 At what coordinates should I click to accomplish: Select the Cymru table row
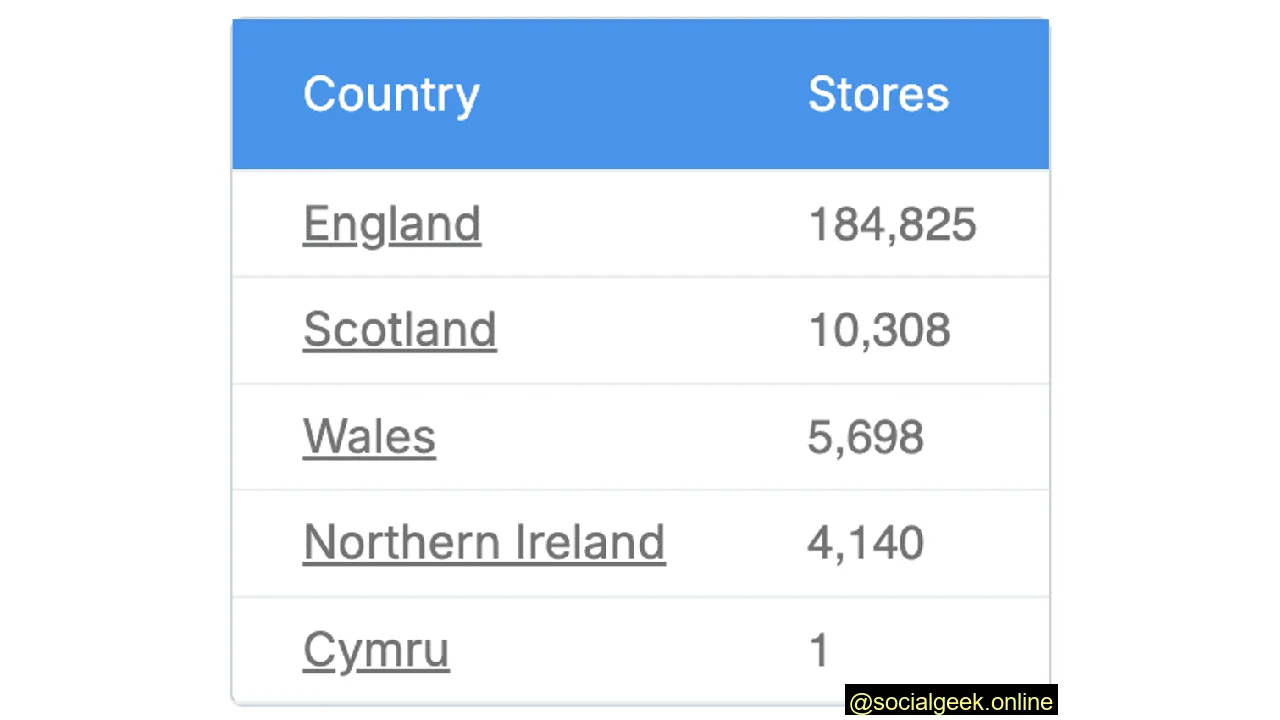tap(640, 649)
